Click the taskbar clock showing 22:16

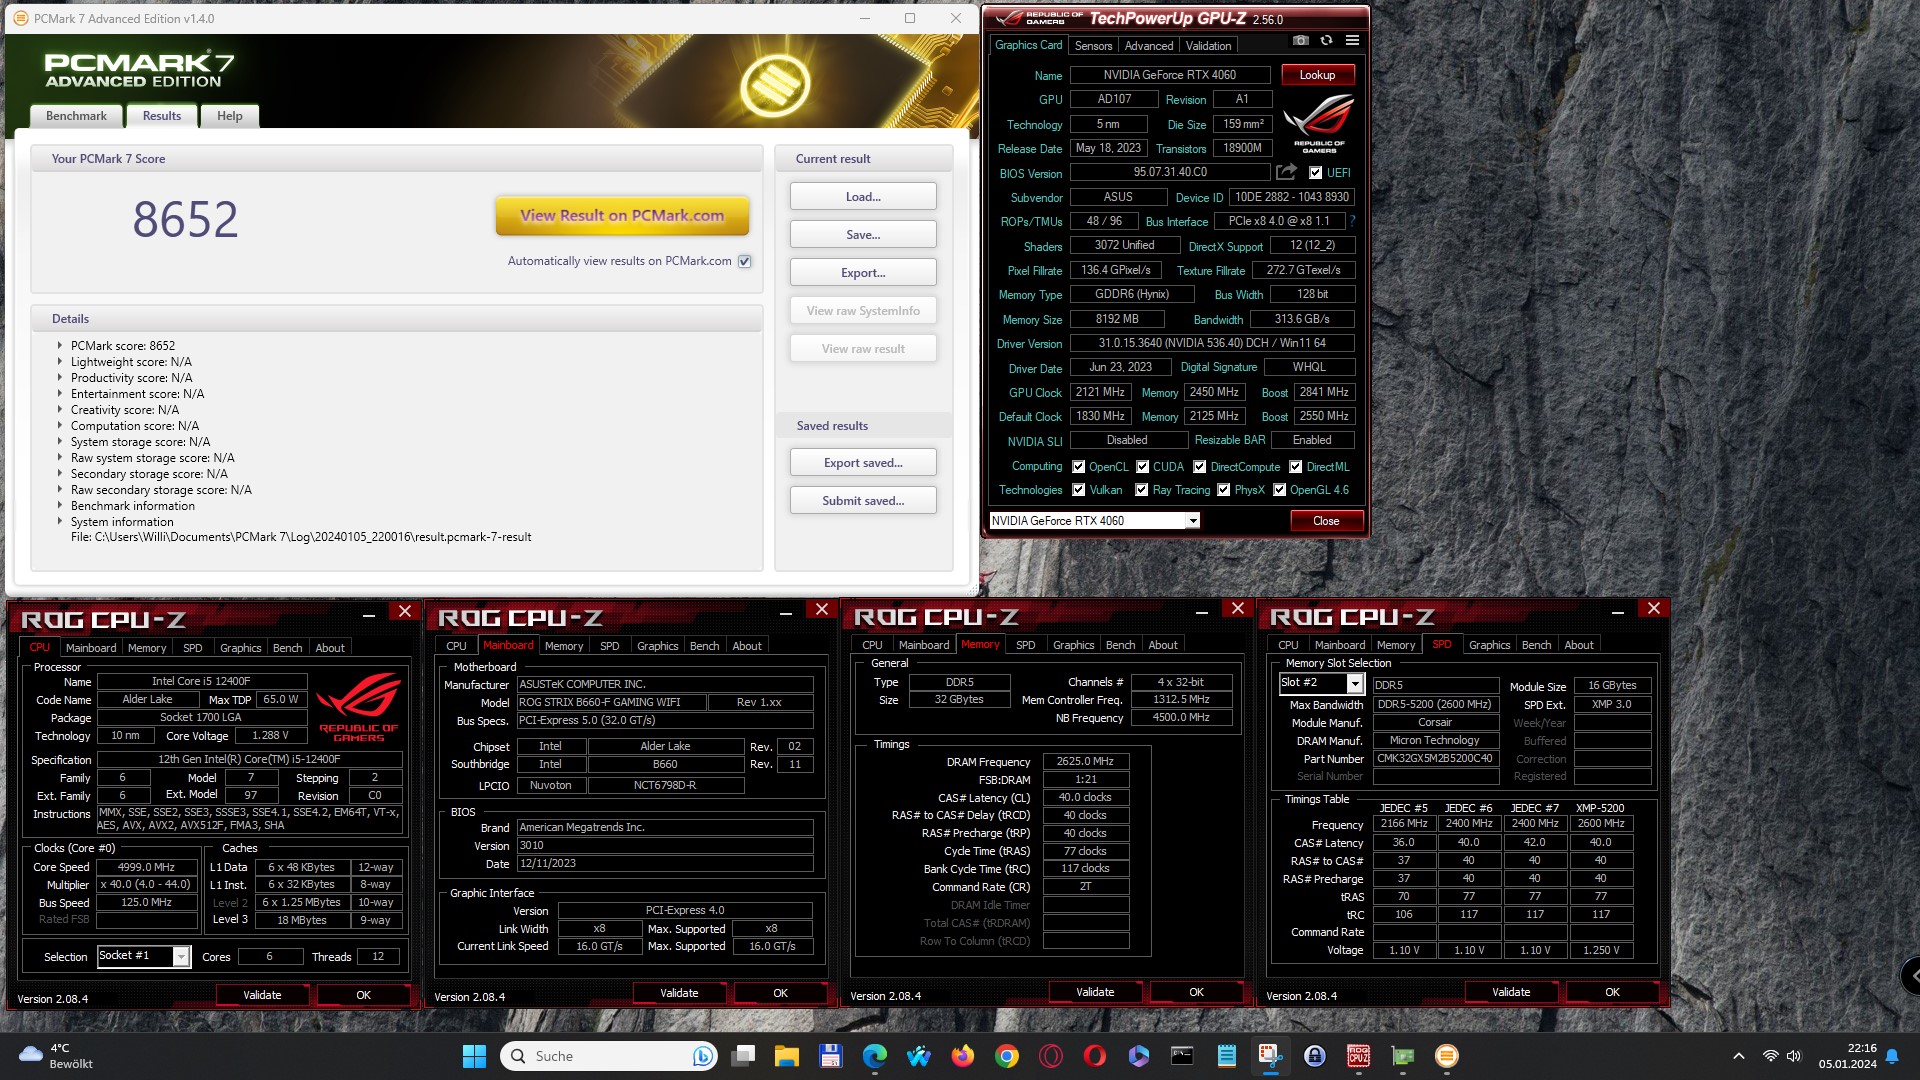tap(1848, 1056)
